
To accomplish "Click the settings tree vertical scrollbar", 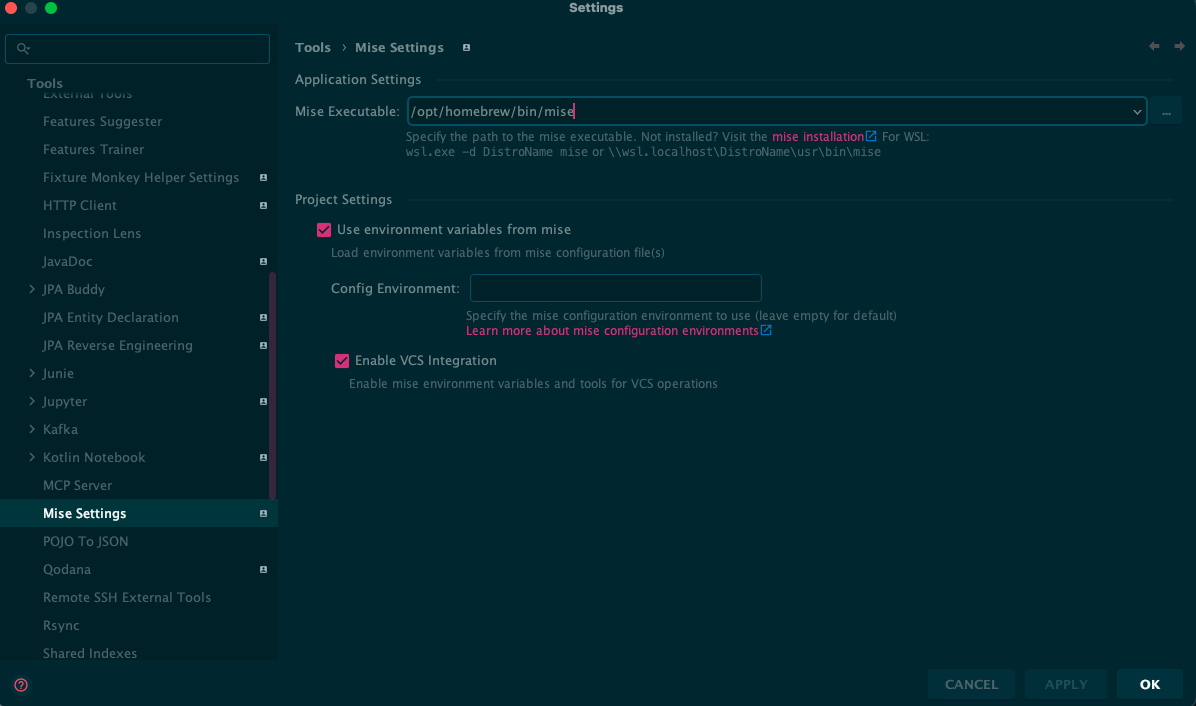I will click(x=273, y=385).
